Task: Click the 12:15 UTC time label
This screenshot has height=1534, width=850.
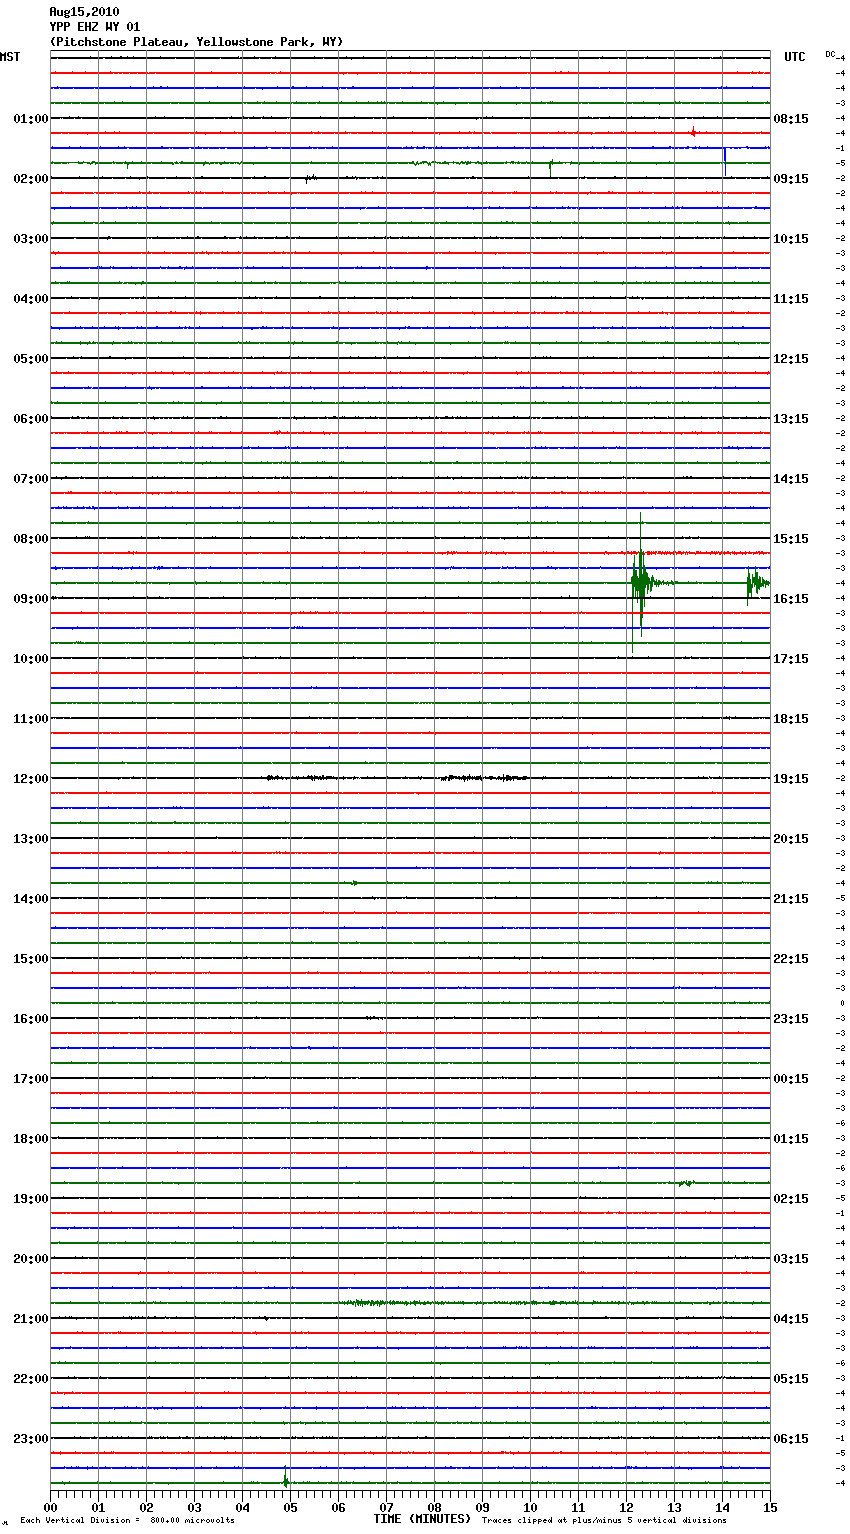Action: coord(791,359)
